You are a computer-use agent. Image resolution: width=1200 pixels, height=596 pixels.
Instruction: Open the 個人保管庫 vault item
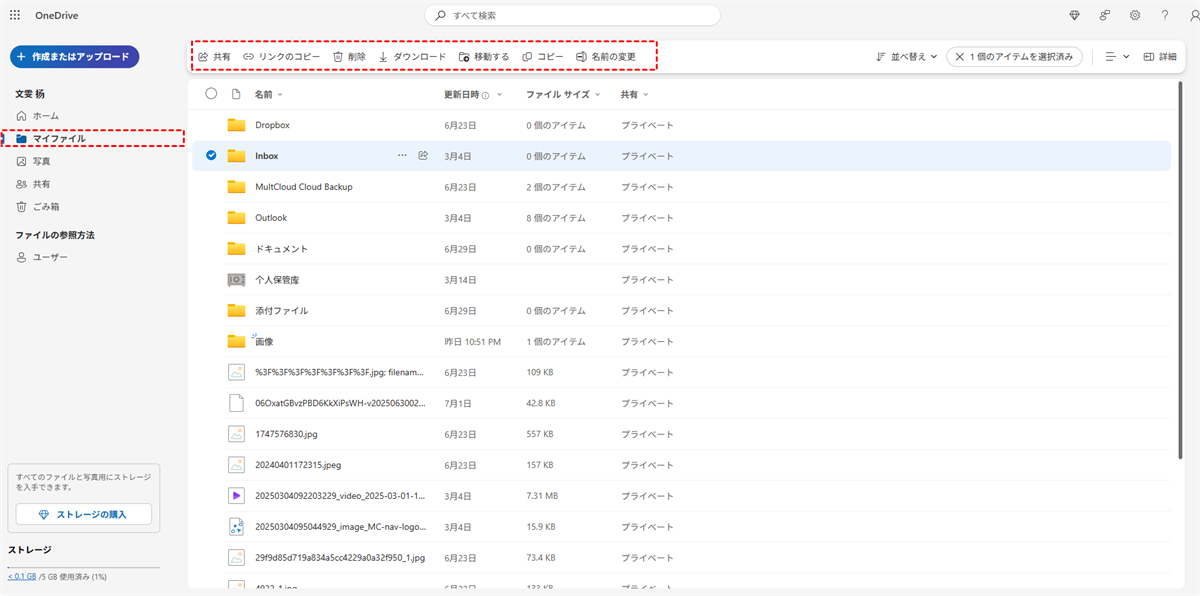tap(277, 280)
